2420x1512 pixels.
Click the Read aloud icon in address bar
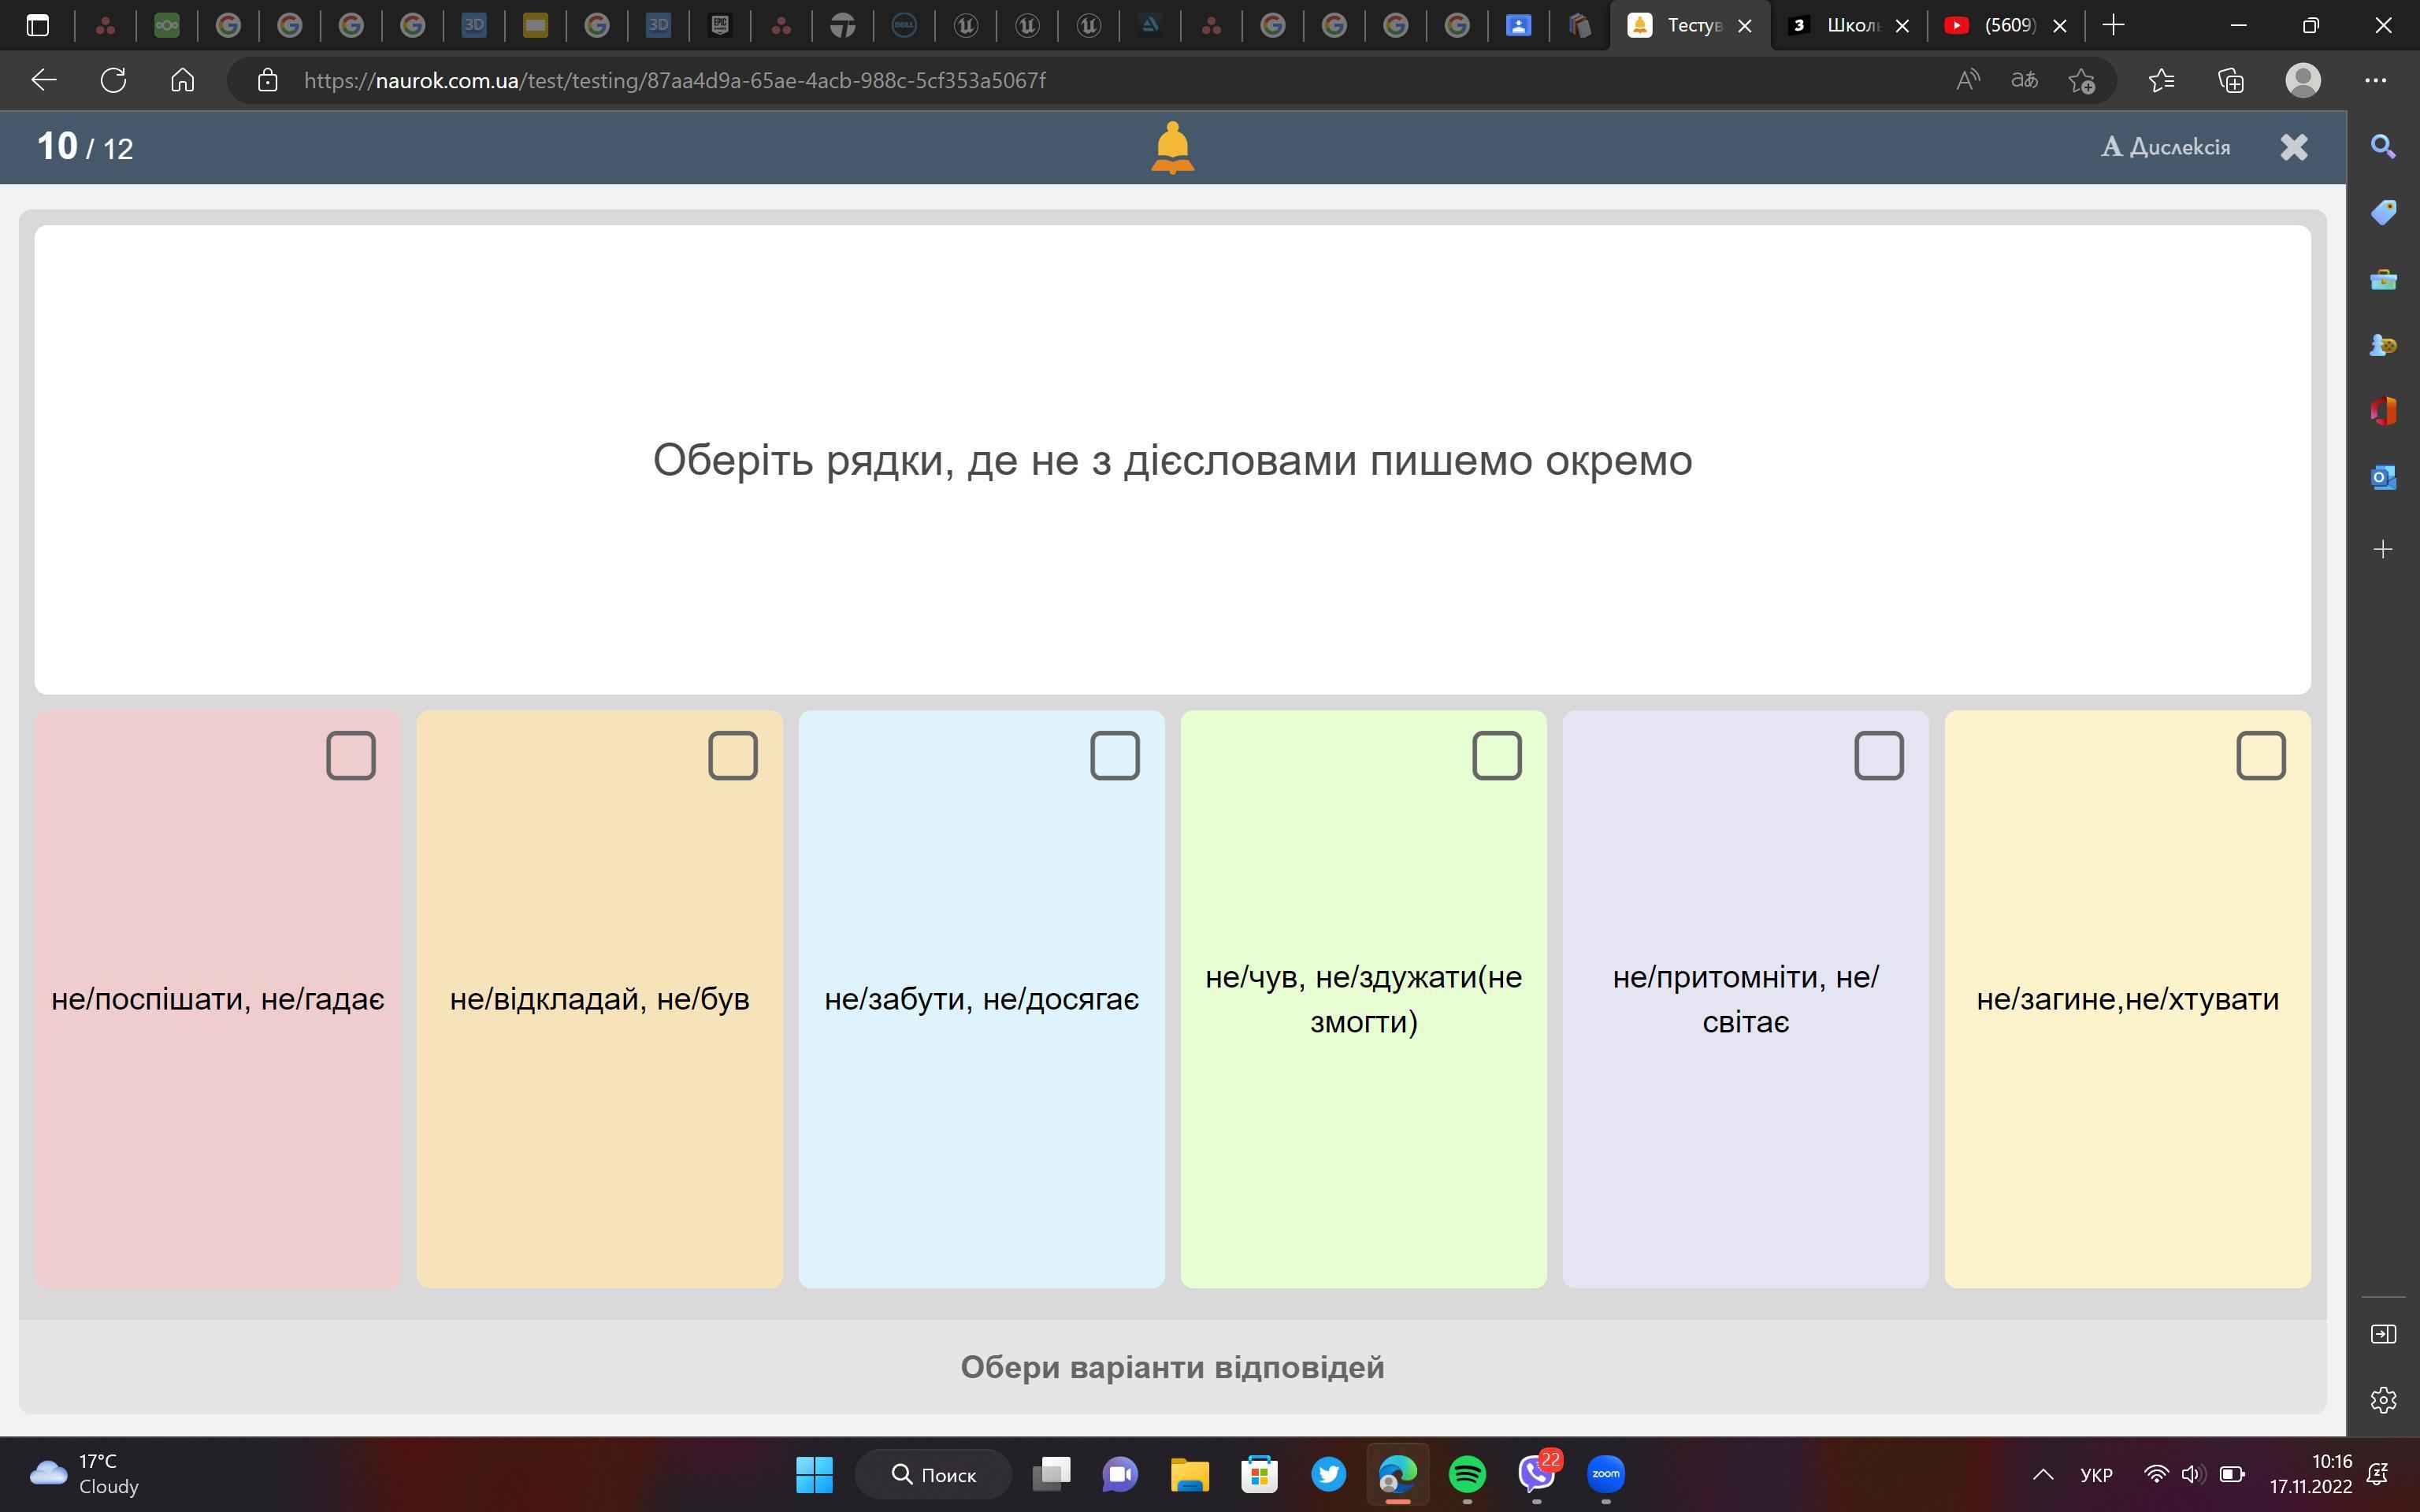pyautogui.click(x=1967, y=80)
